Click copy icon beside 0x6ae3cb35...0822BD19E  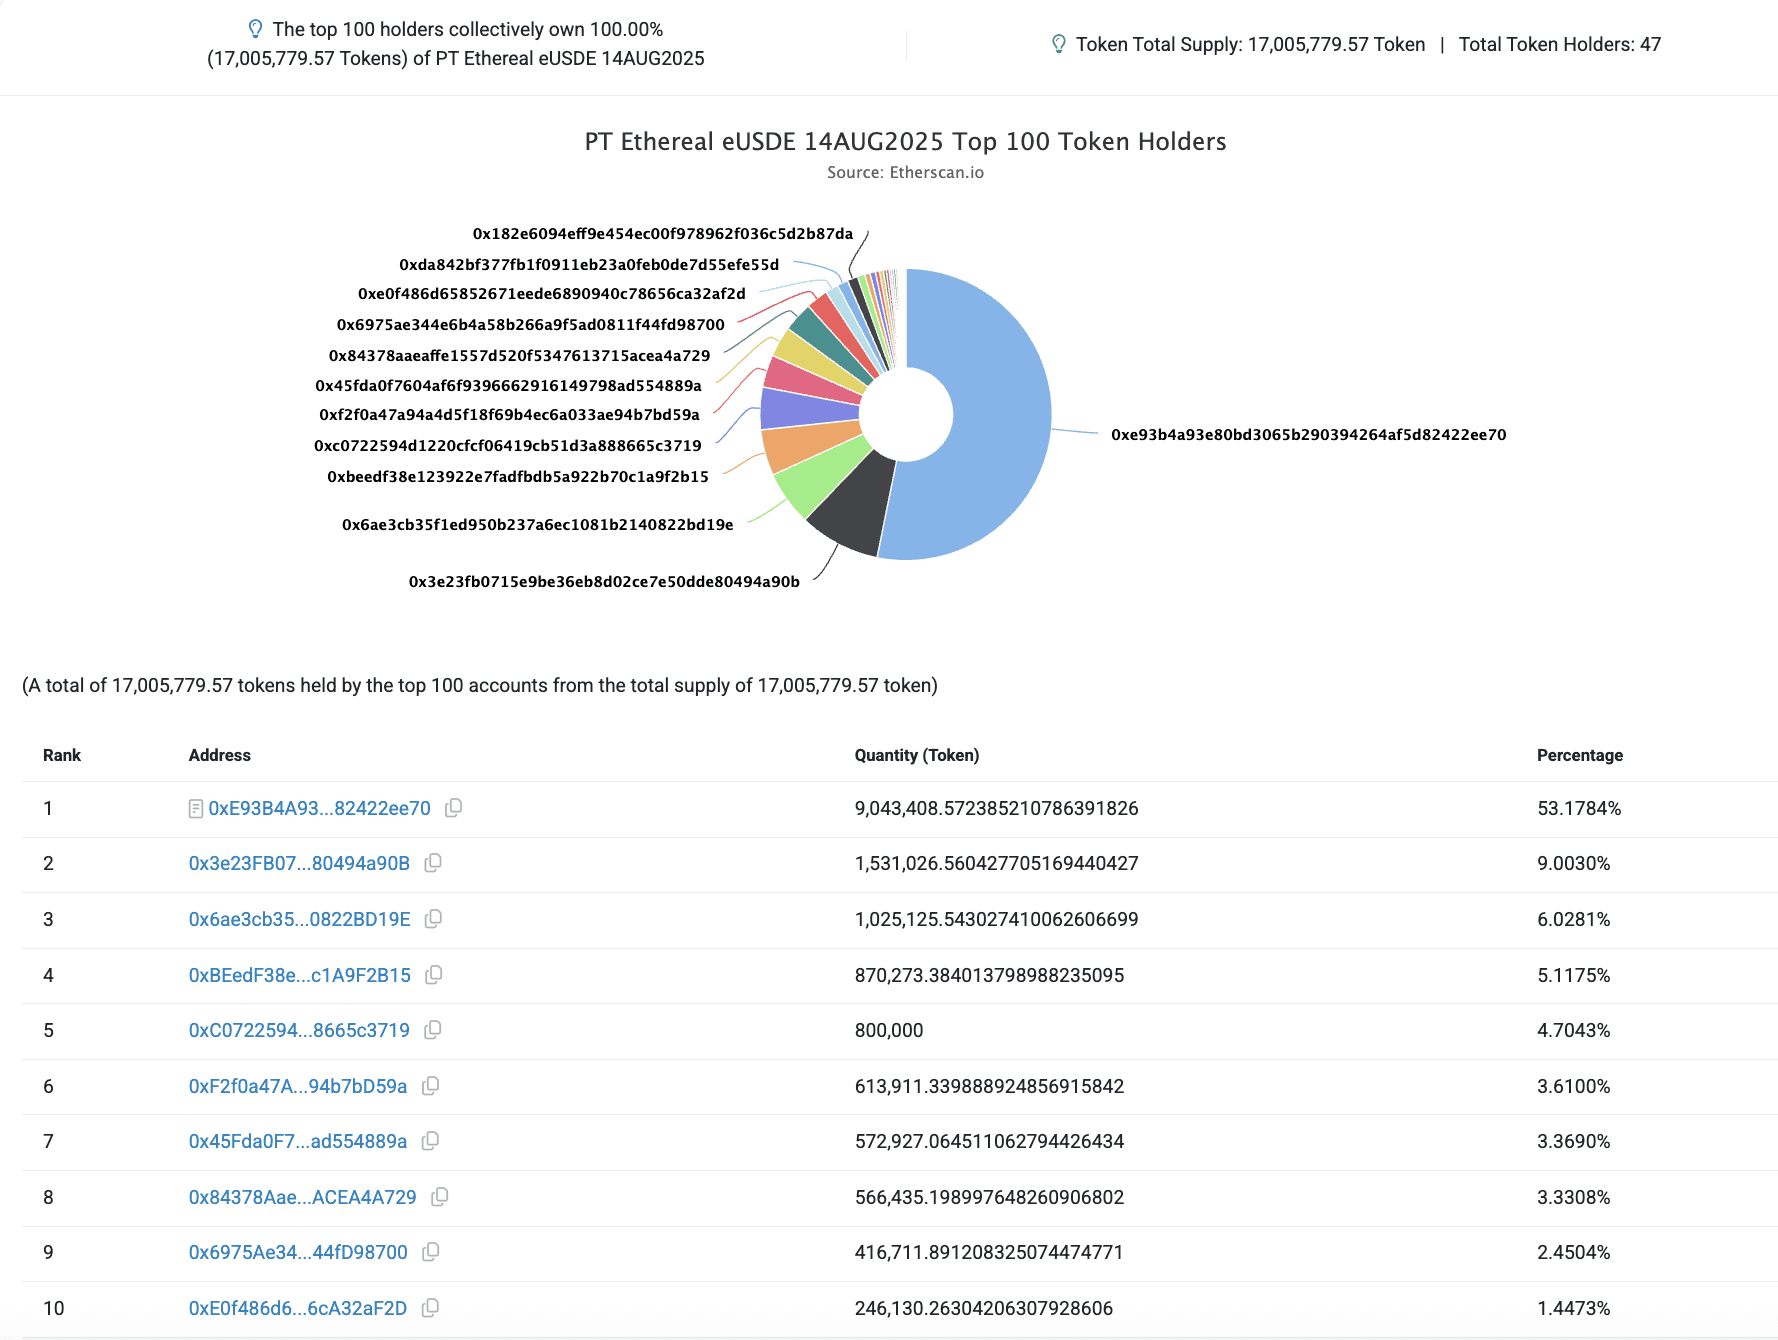[x=433, y=919]
